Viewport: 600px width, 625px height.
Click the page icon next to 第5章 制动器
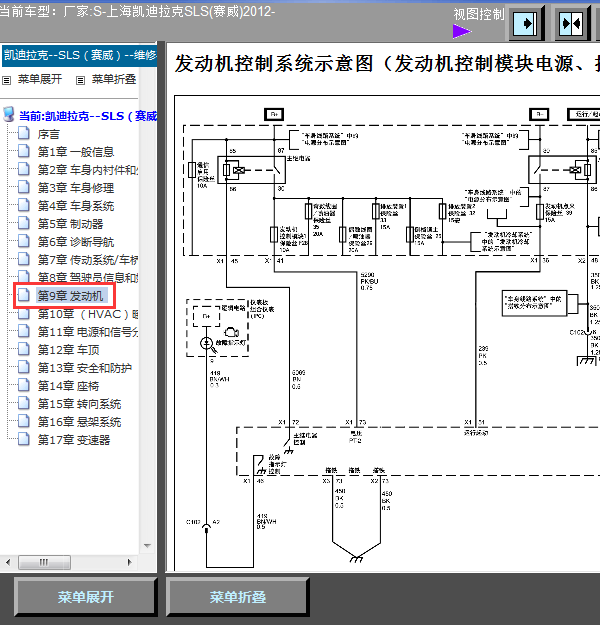[x=24, y=223]
